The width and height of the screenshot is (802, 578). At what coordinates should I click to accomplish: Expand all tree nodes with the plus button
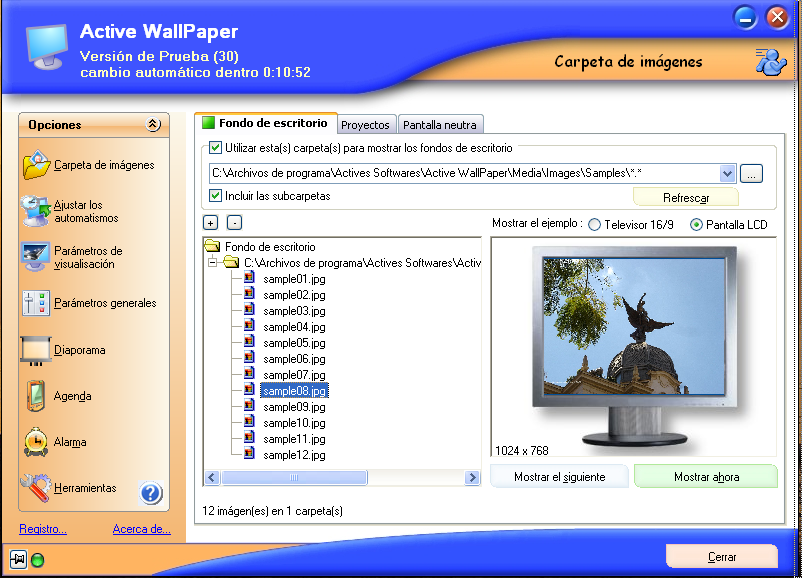click(x=210, y=223)
